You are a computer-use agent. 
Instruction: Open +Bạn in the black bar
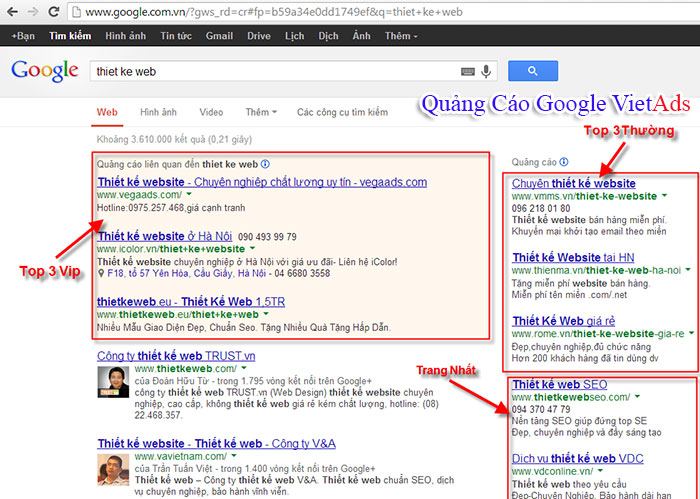[x=23, y=36]
